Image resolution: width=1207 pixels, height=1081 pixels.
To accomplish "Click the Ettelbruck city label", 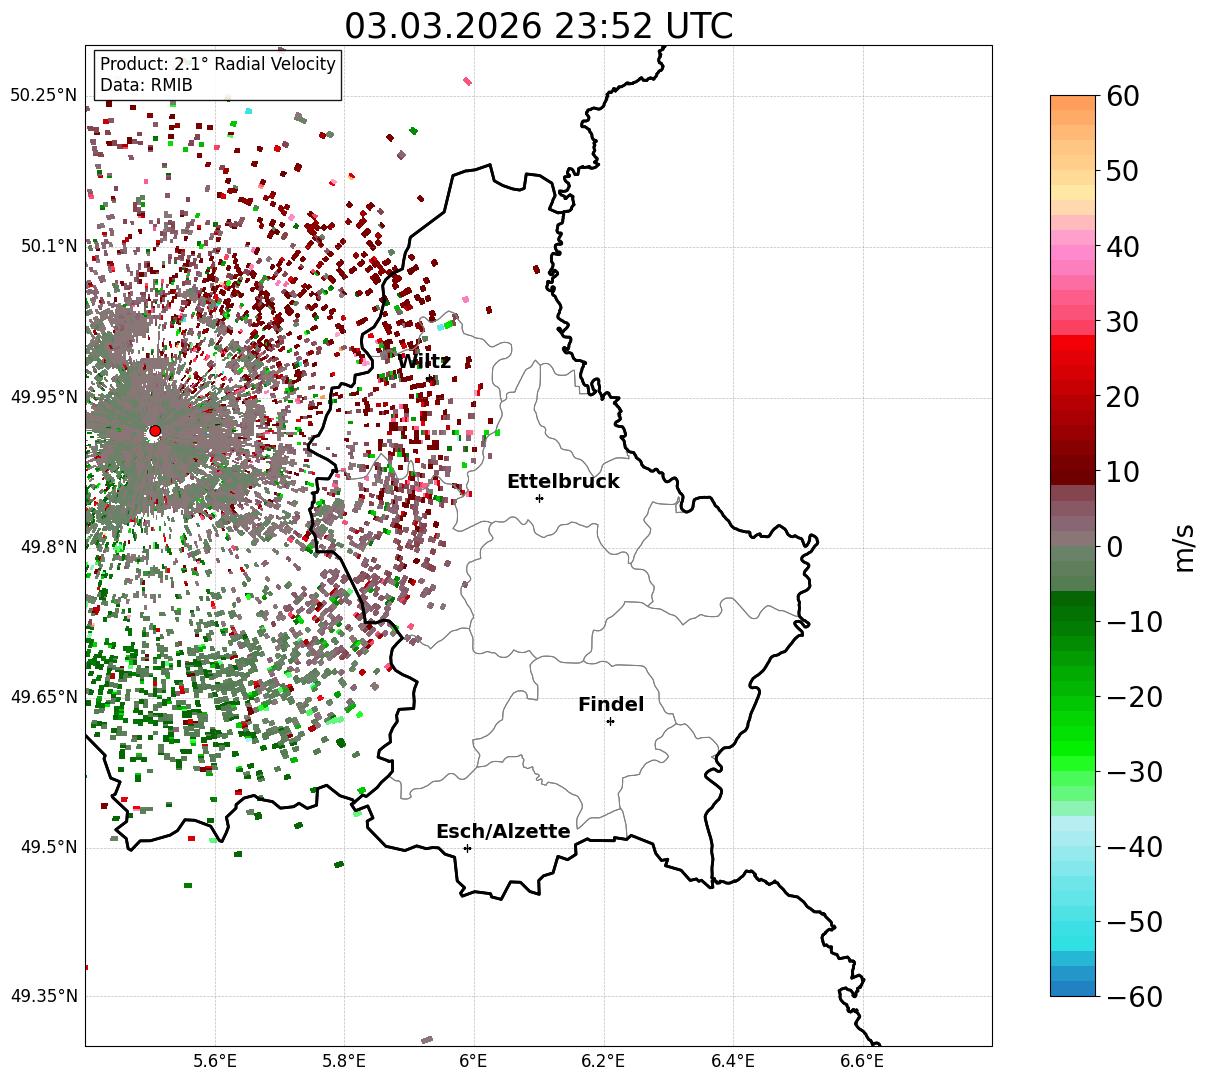I will pos(563,482).
